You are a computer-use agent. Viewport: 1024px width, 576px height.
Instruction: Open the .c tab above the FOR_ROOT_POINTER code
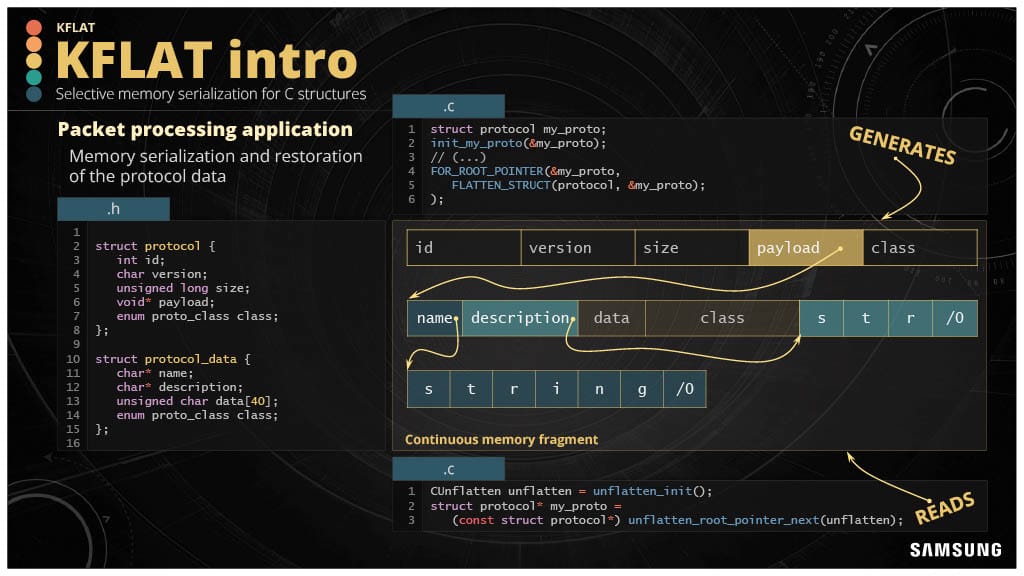[449, 106]
